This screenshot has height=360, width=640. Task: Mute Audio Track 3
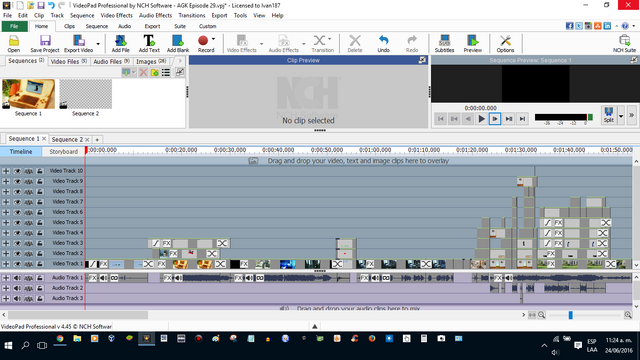(17, 298)
